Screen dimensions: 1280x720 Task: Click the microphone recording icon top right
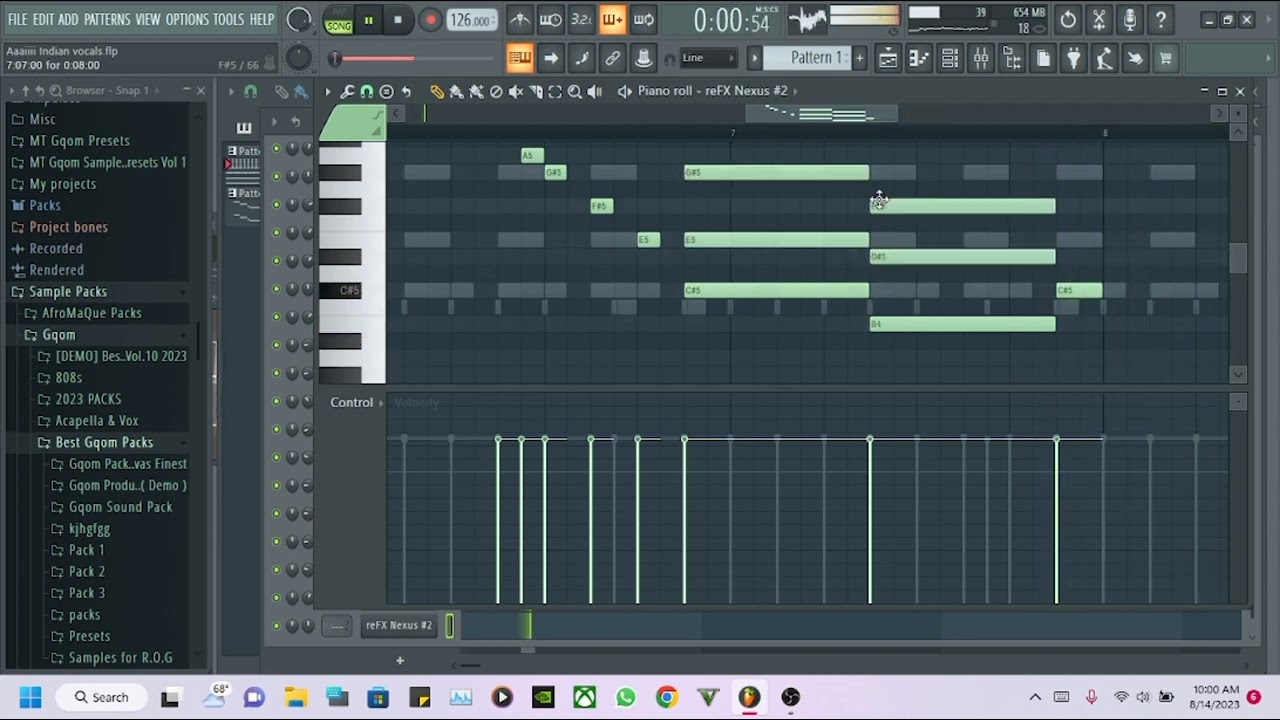(1130, 19)
